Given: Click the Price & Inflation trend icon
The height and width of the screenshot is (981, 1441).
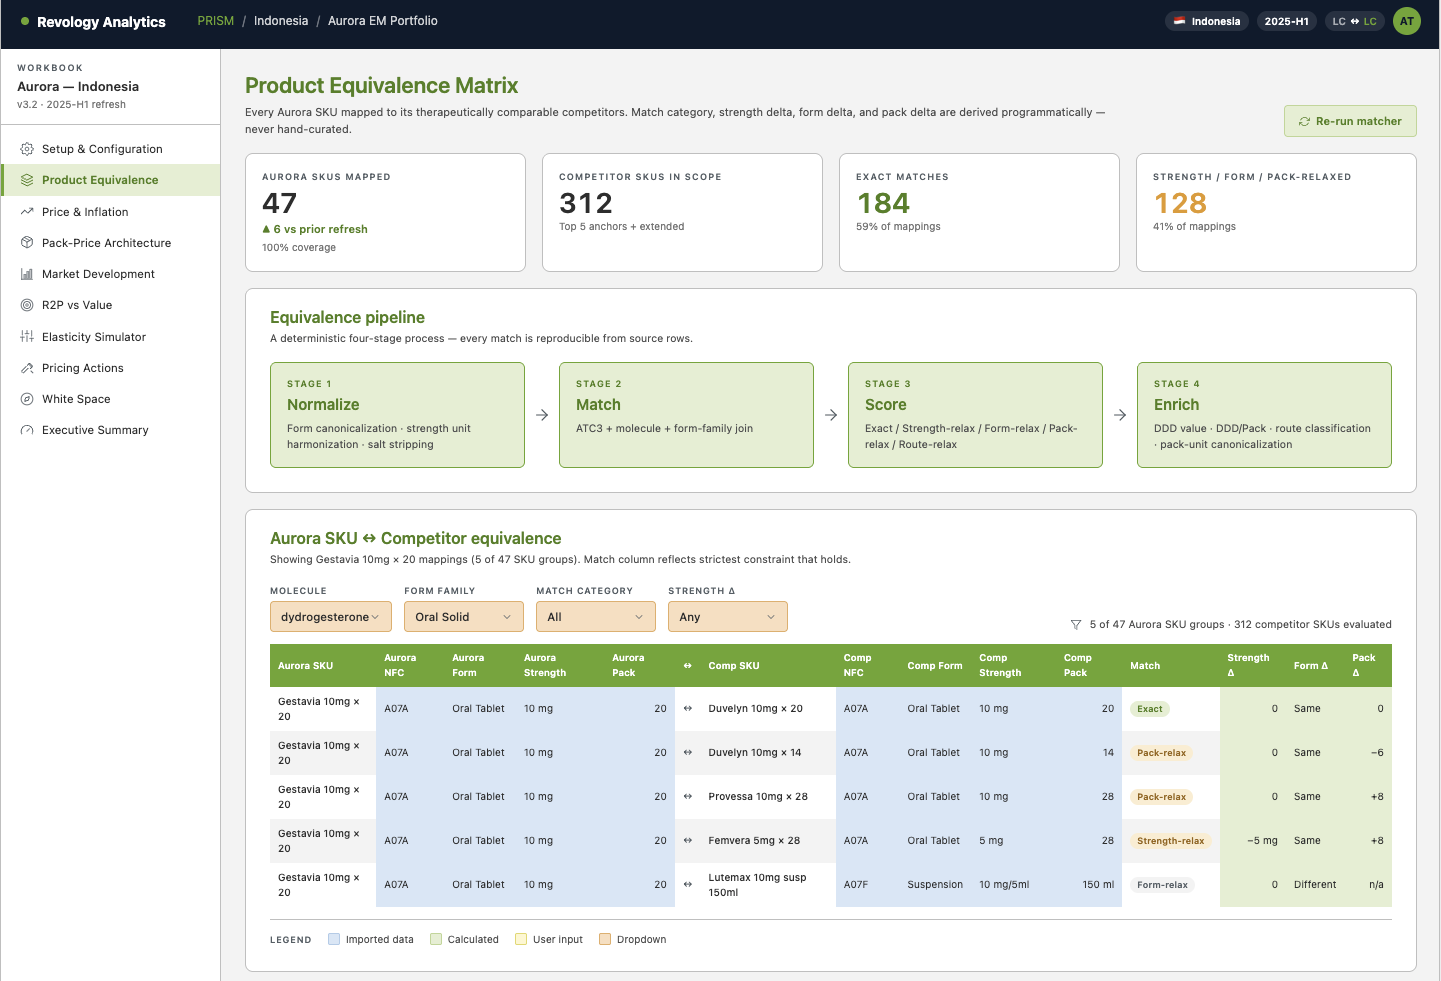Looking at the screenshot, I should pyautogui.click(x=27, y=212).
